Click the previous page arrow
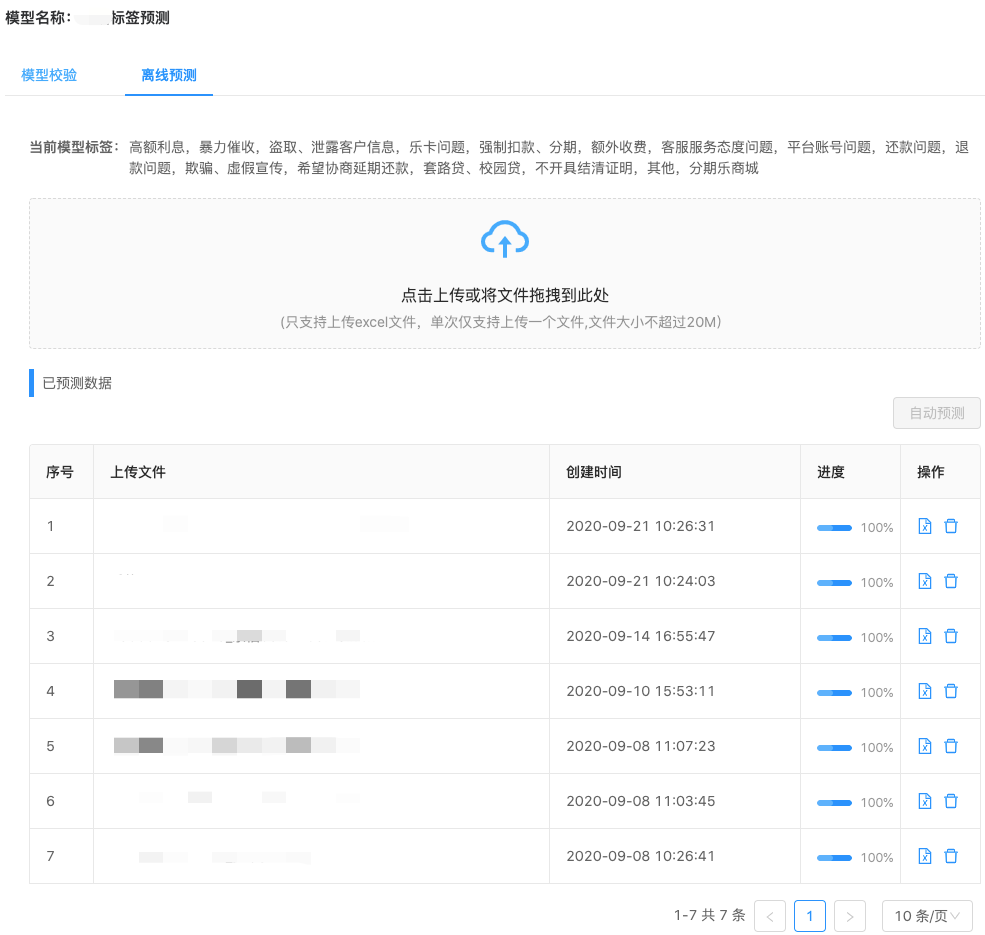This screenshot has height=935, width=985. pos(769,916)
